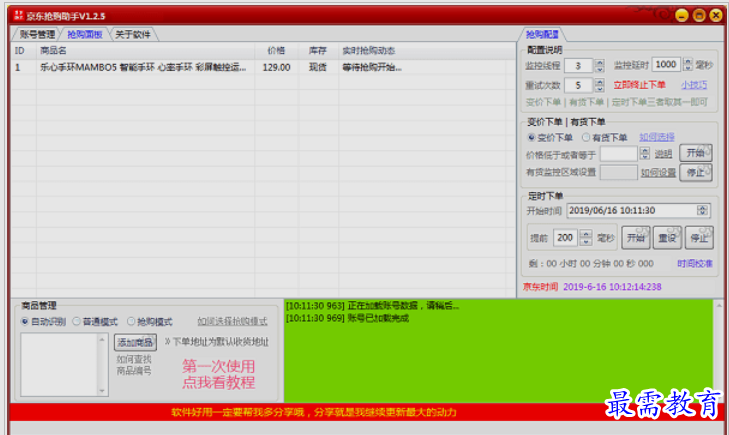Click 开始 in the 变价下单 section

coord(696,153)
